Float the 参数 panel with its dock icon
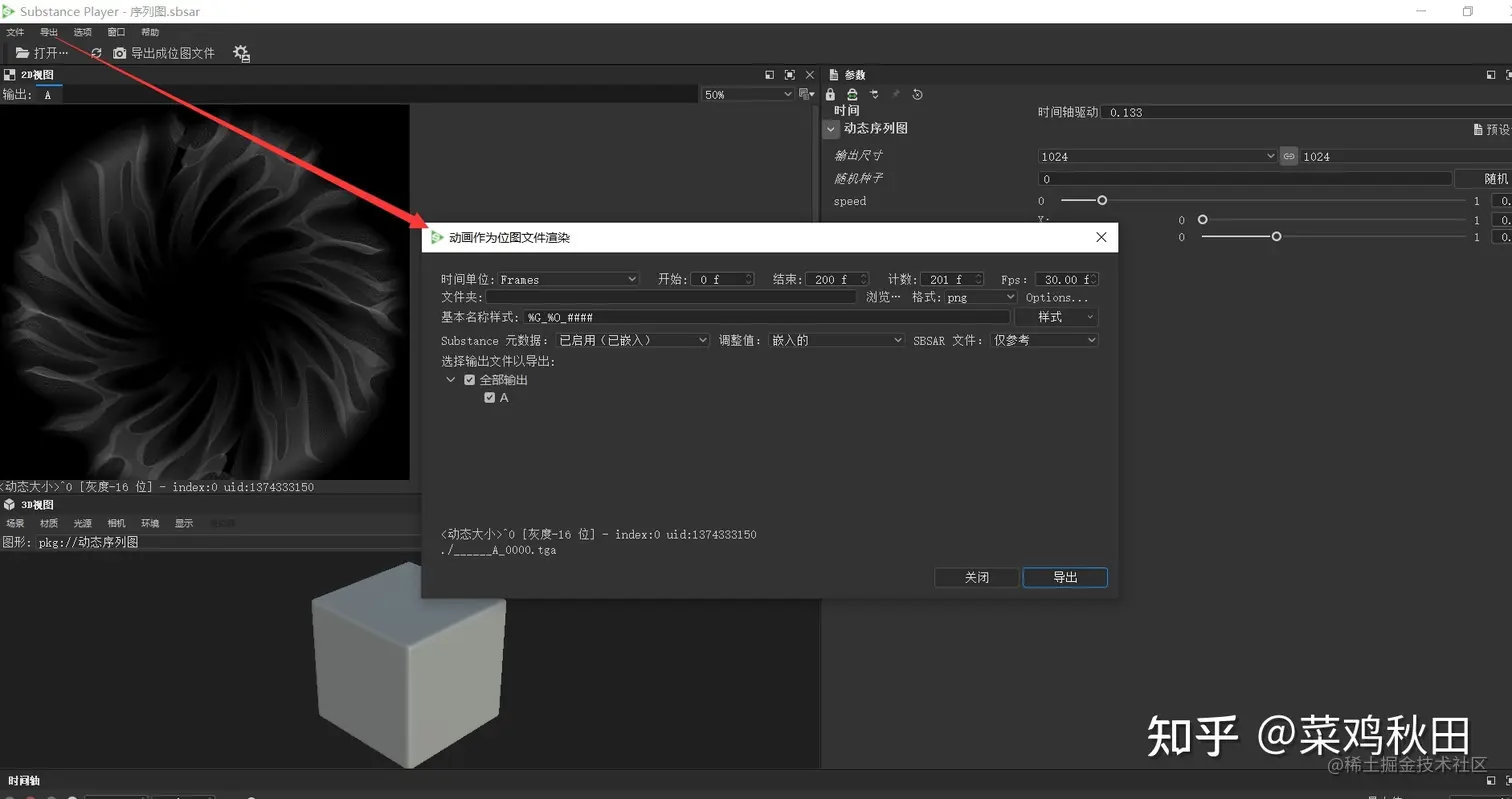The height and width of the screenshot is (799, 1512). pos(1491,75)
